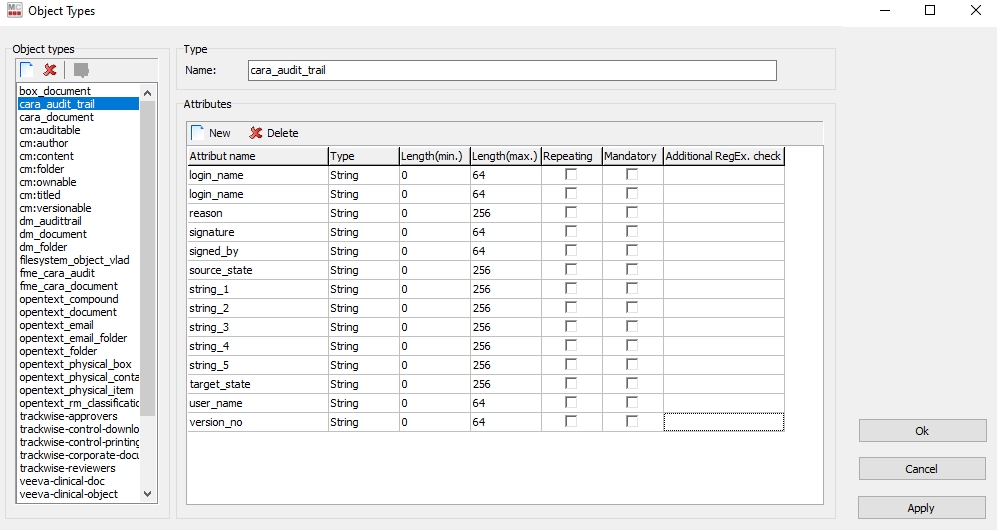This screenshot has width=997, height=530.
Task: Select cara_document in Object types list
Action: [57, 117]
